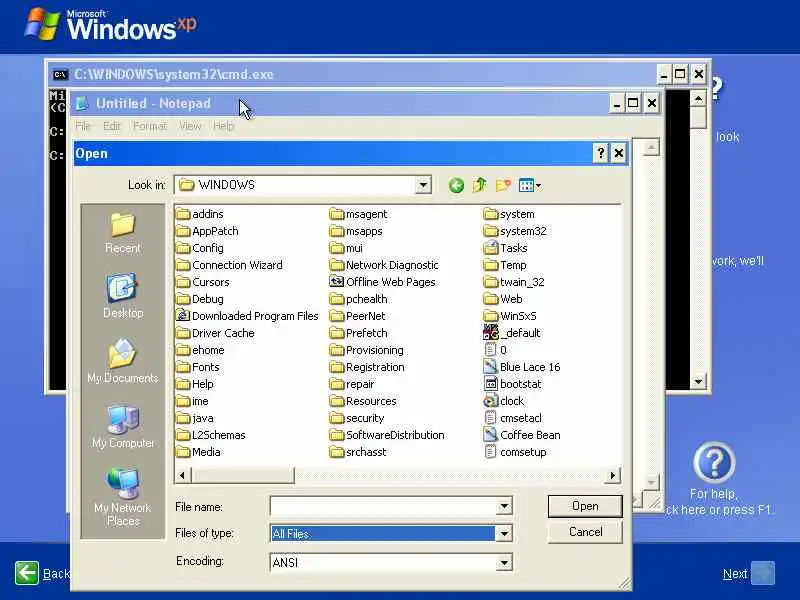Select the bootstat file
This screenshot has width=800, height=600.
click(512, 384)
